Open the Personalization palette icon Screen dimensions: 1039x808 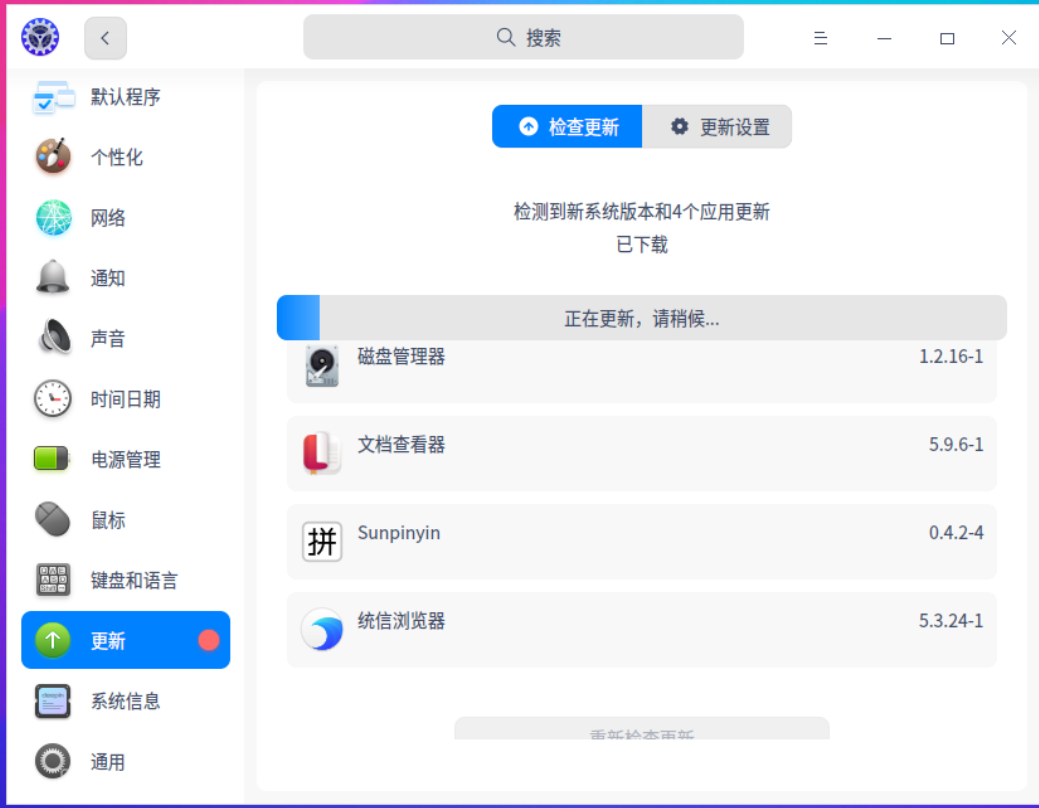pos(53,156)
